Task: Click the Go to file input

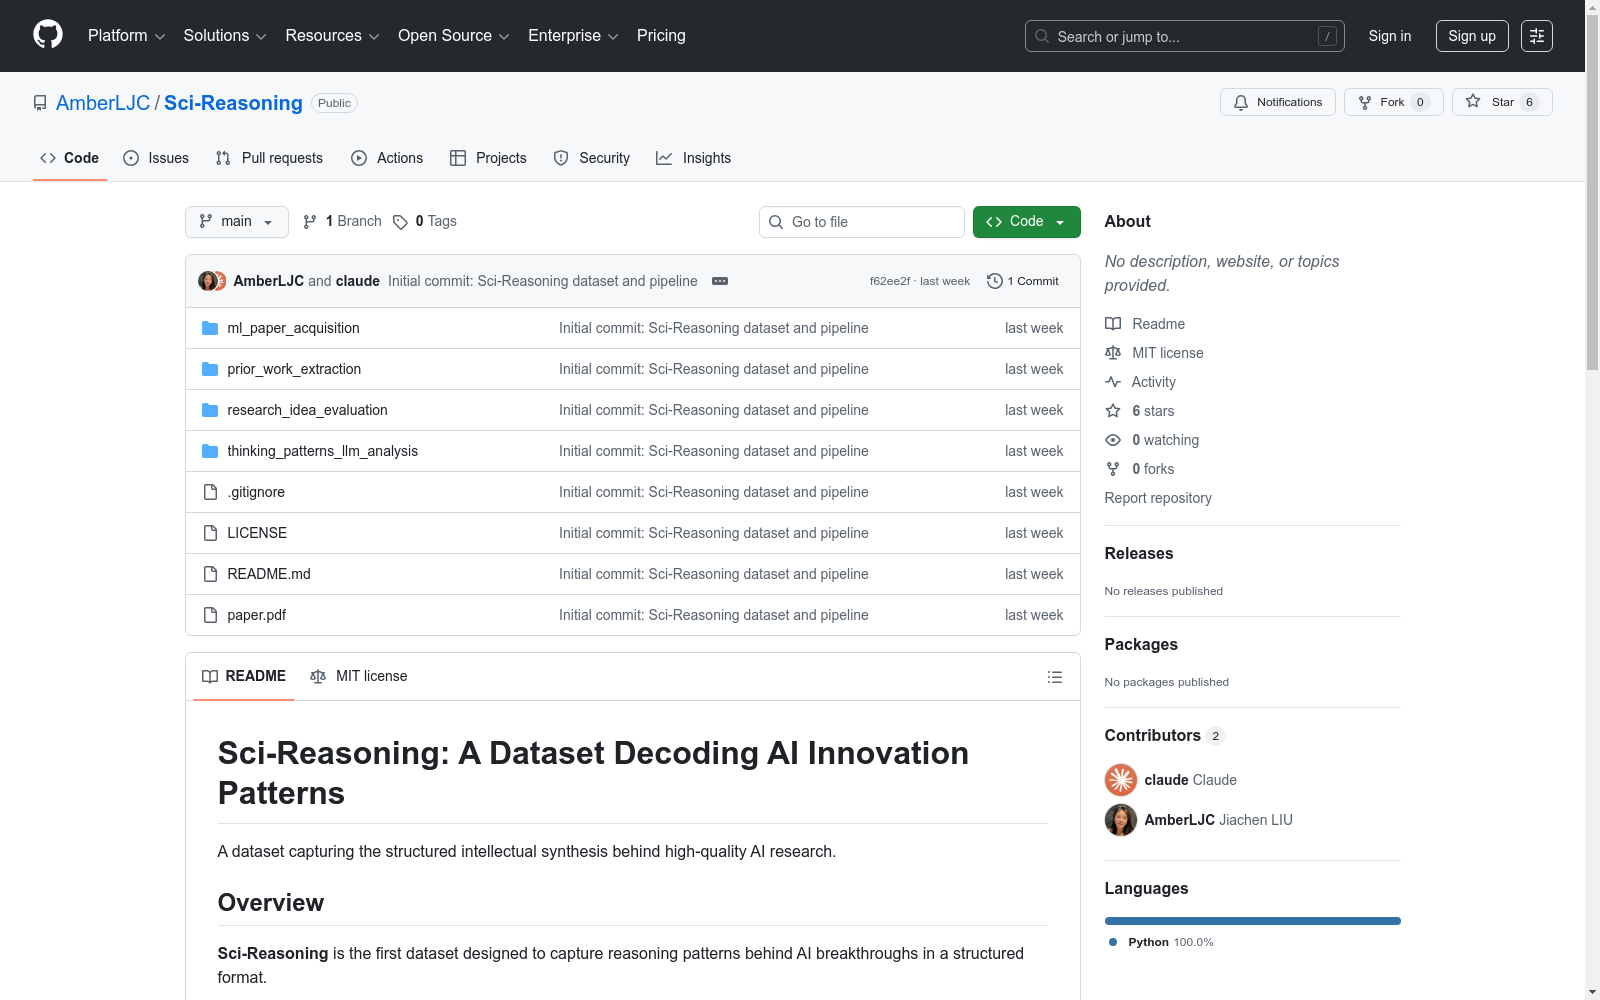Action: [x=862, y=222]
